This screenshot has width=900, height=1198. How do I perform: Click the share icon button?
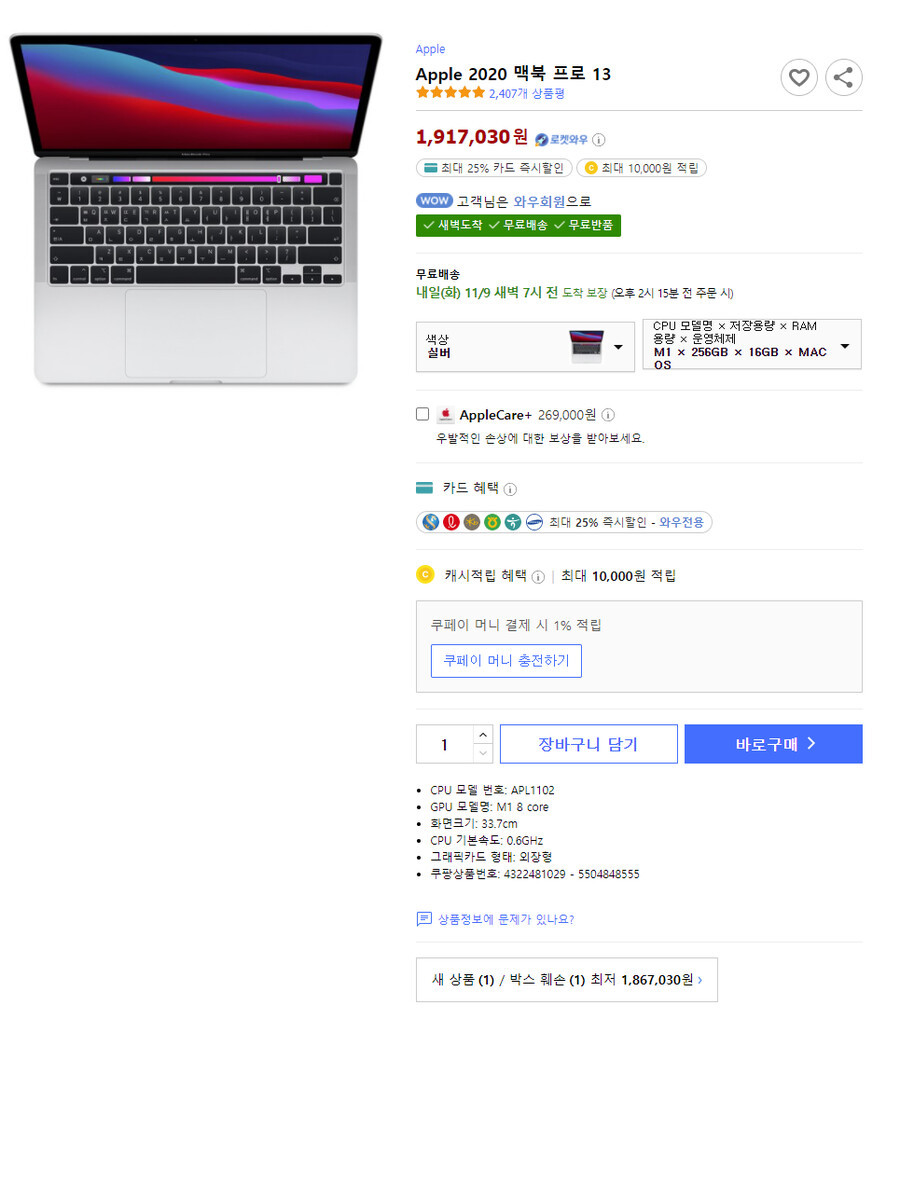(x=843, y=77)
